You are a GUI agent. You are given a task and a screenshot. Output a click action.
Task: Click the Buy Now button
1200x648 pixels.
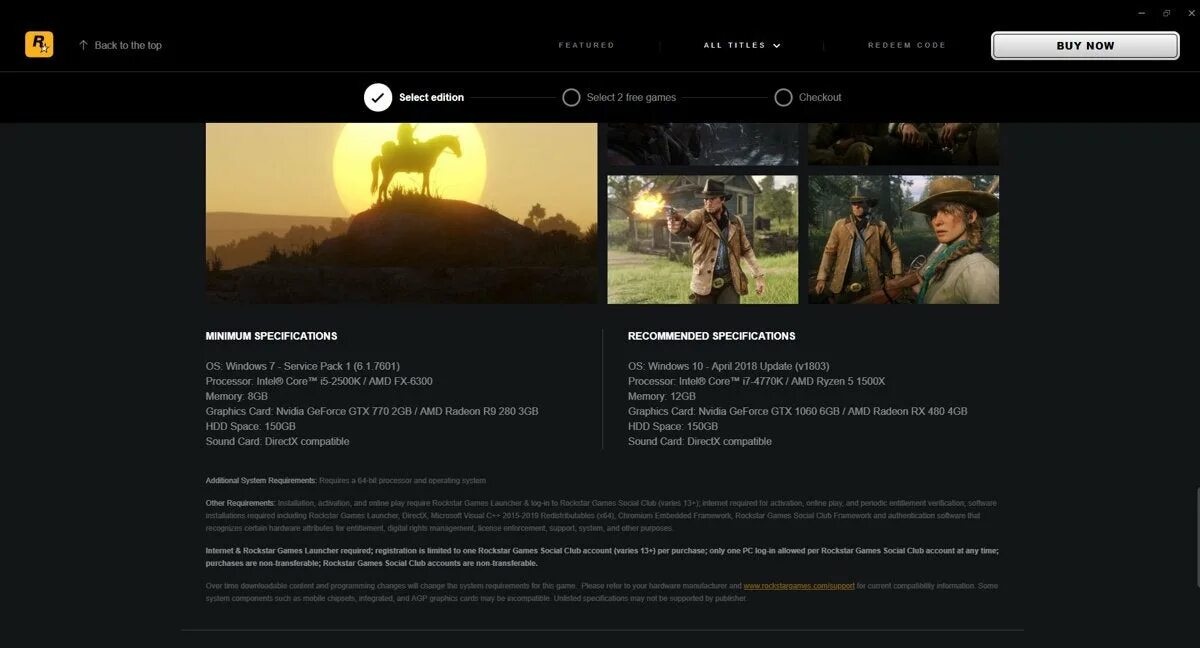(x=1085, y=45)
